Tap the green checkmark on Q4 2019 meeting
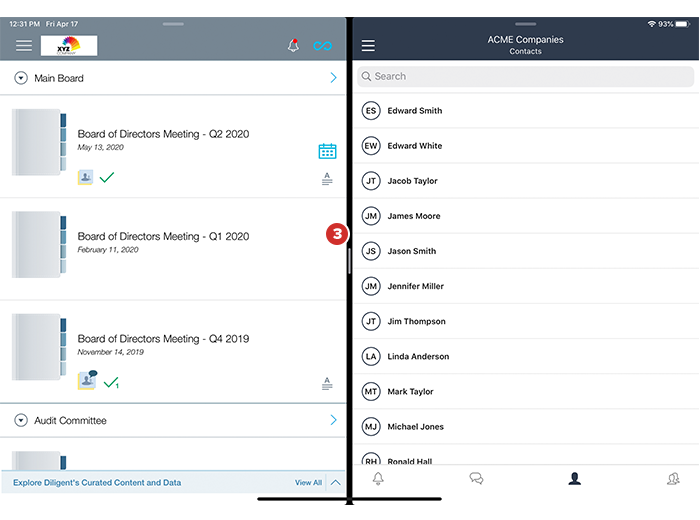 pos(111,382)
